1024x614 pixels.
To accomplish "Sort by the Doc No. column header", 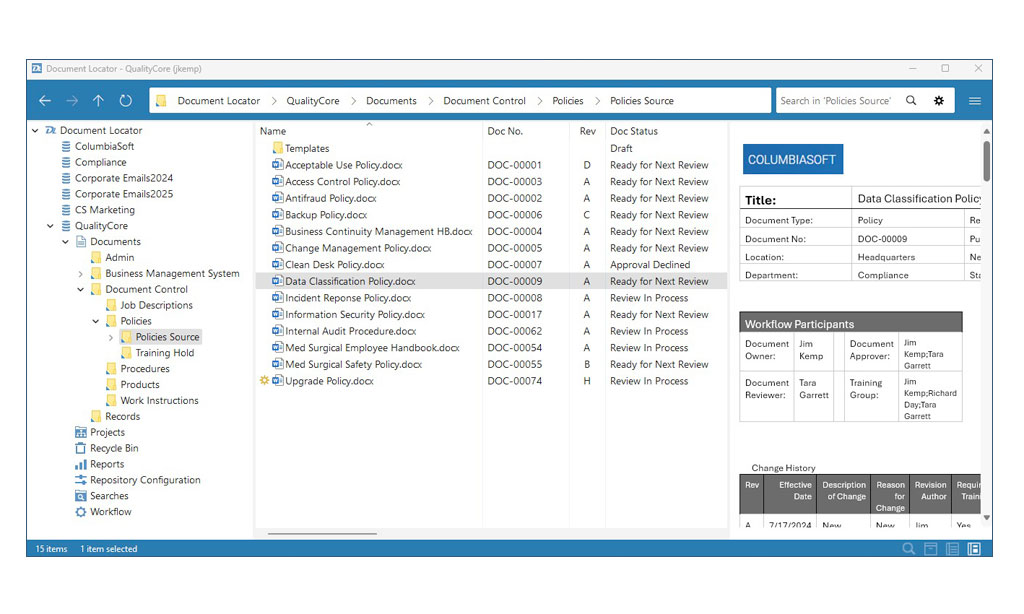I will [x=507, y=131].
